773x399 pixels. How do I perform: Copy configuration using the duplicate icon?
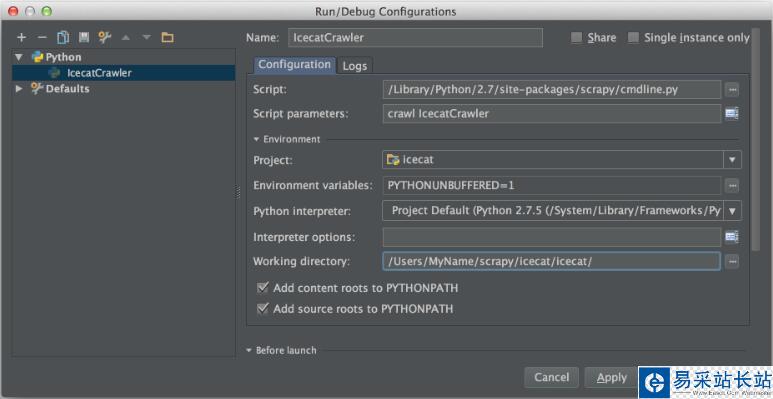(63, 37)
